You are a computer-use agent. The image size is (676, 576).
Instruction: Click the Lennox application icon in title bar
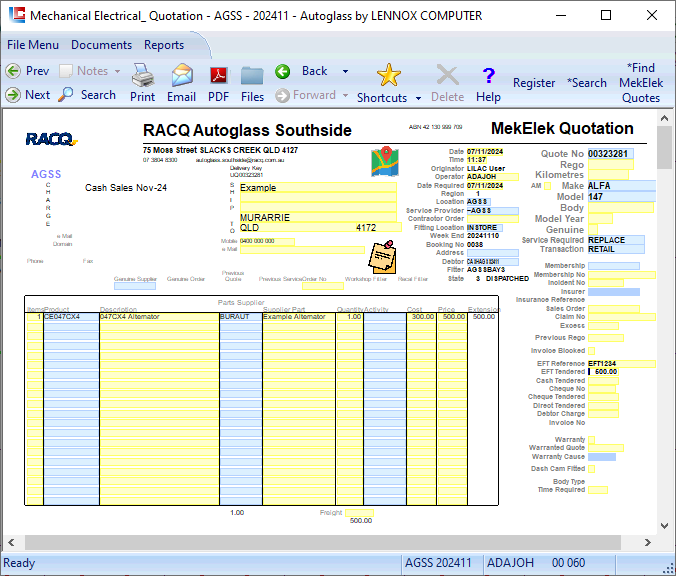pos(17,15)
